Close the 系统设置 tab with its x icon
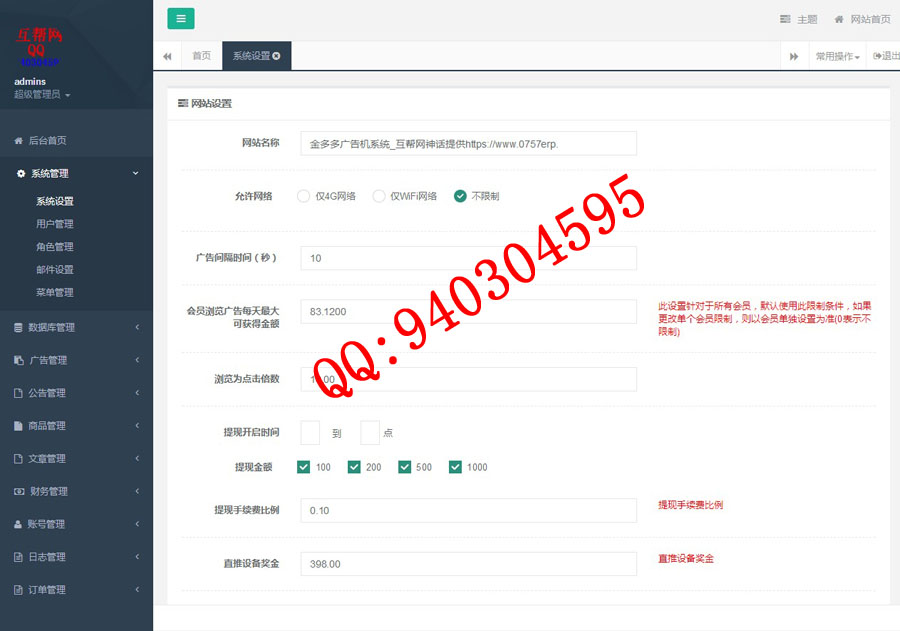 click(276, 56)
